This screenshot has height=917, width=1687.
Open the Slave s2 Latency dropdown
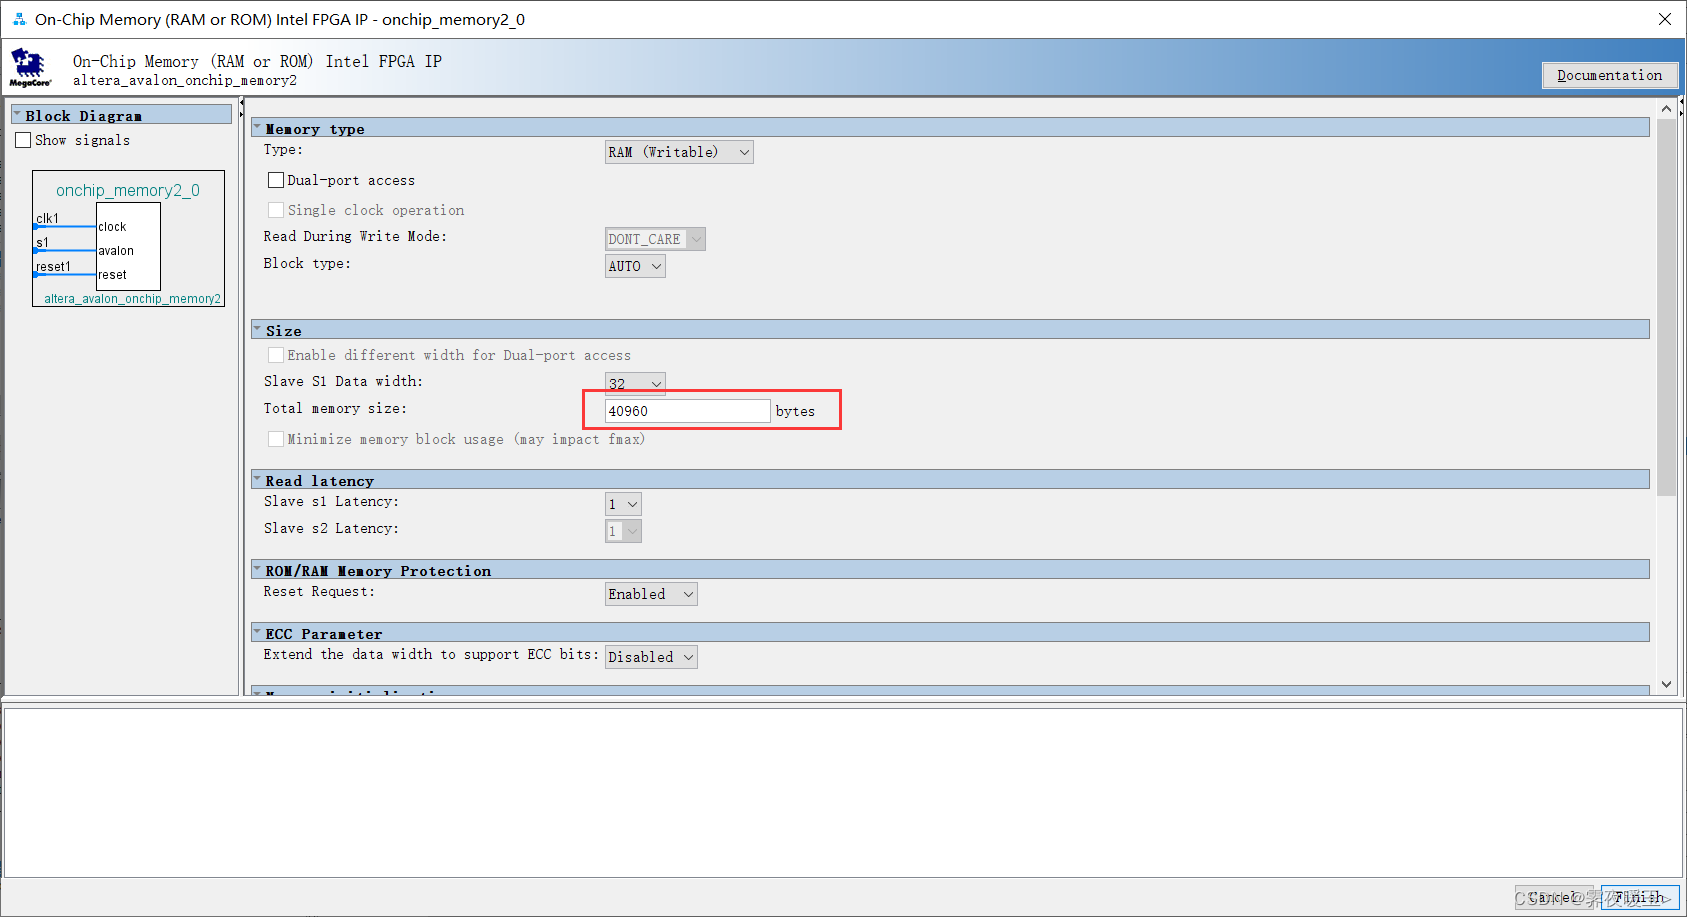623,531
